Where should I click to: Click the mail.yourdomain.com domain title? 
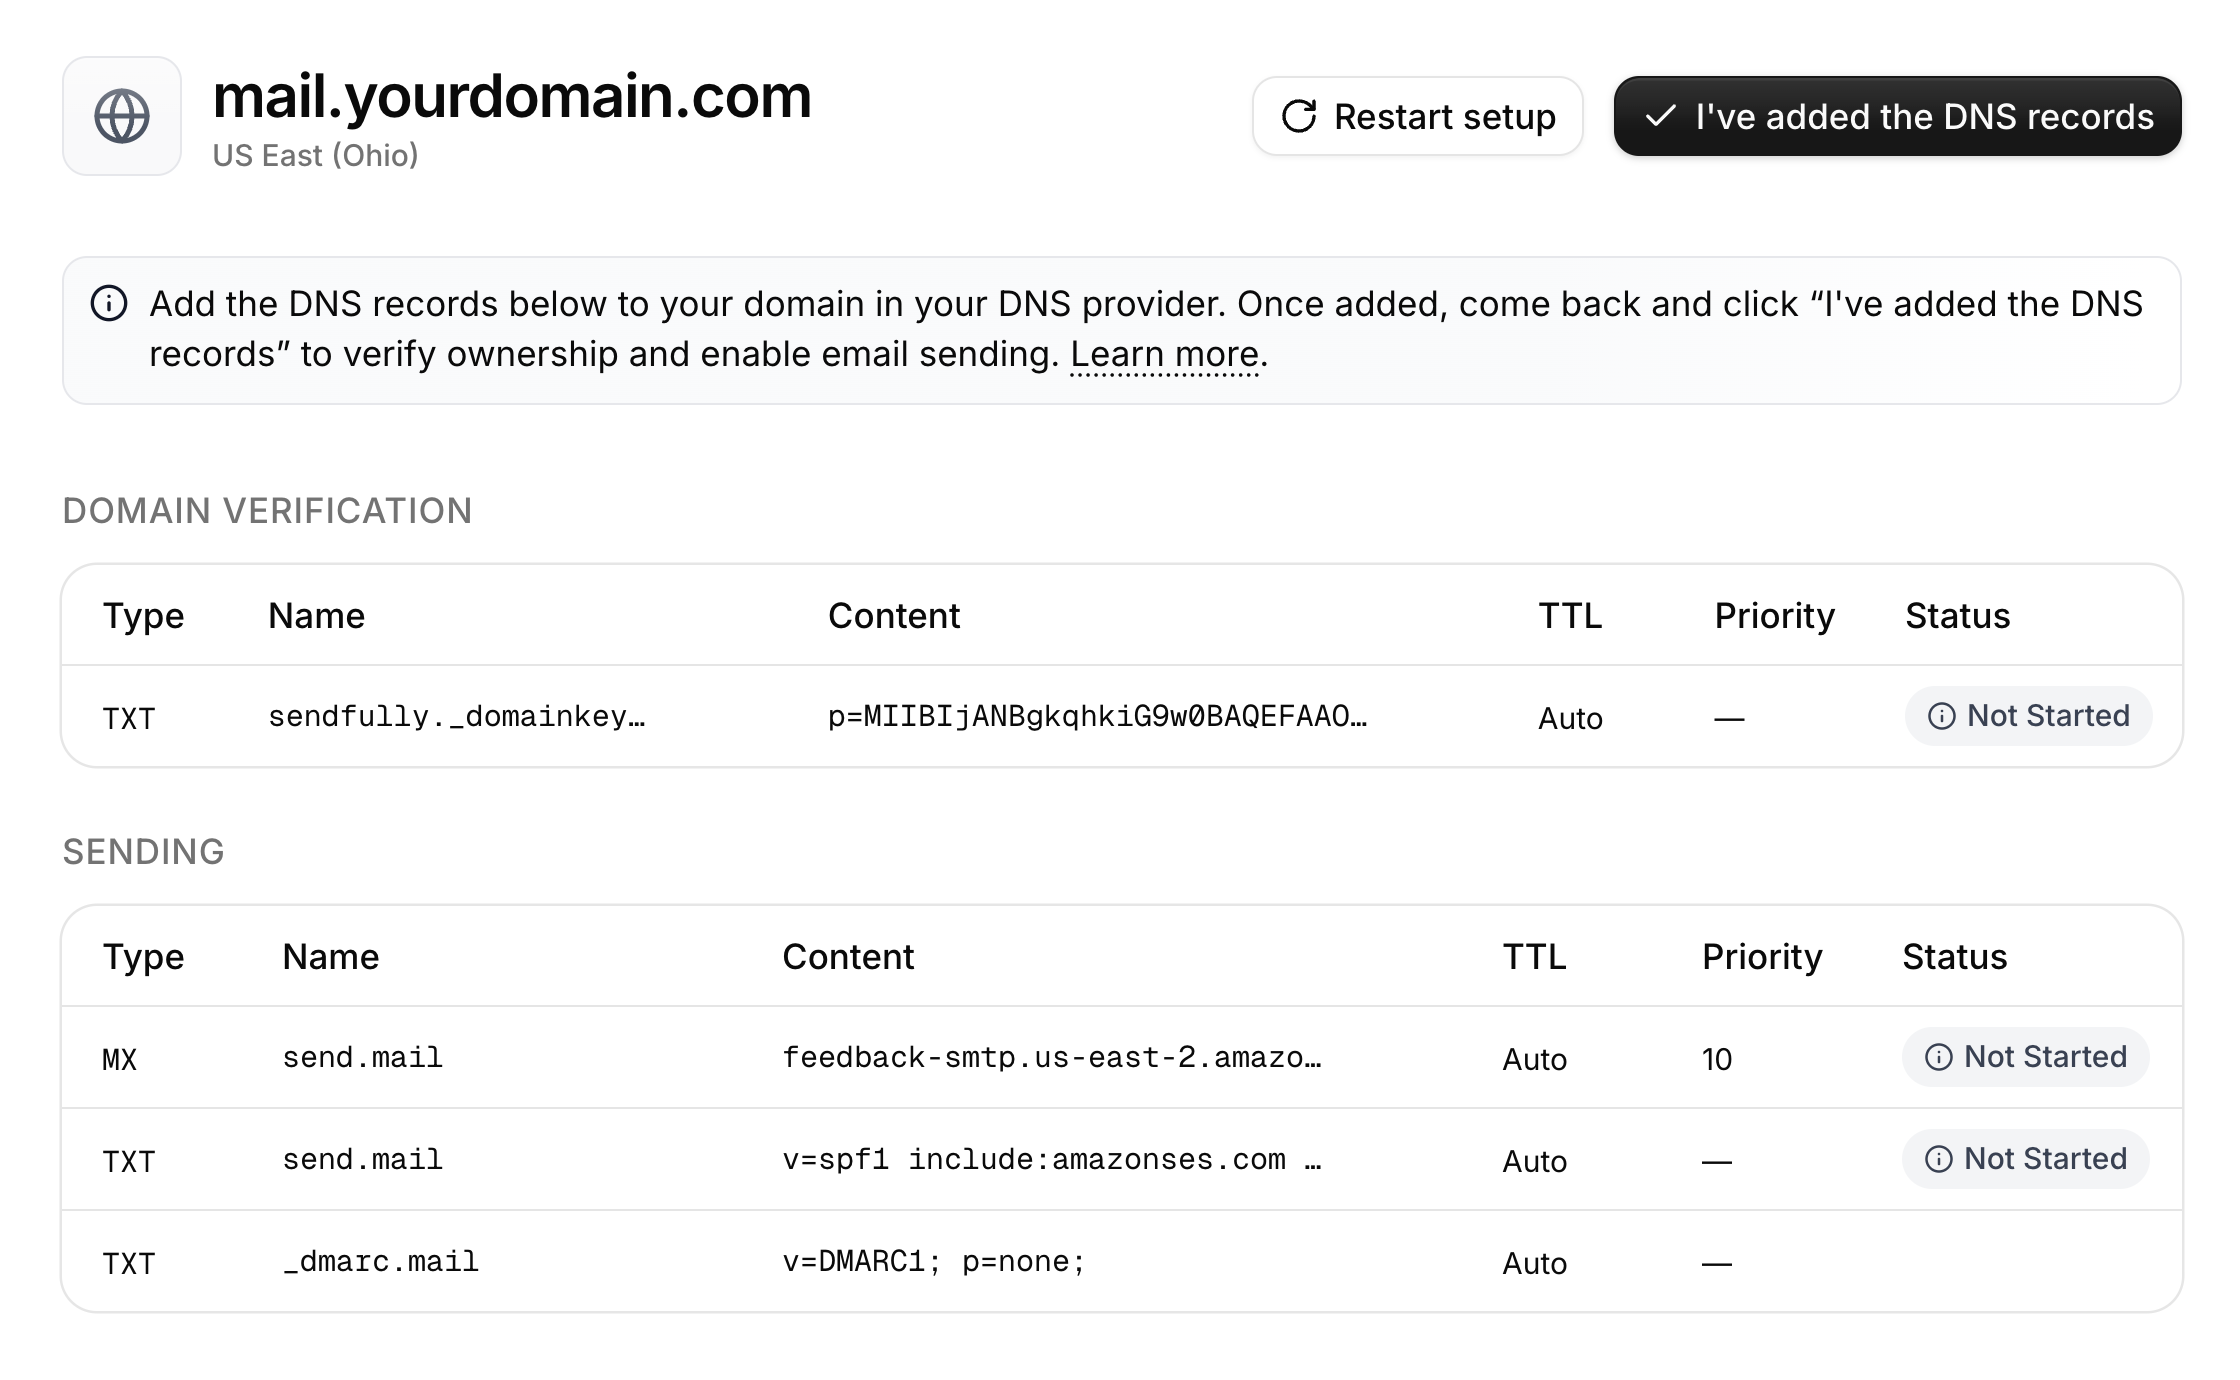pos(512,96)
